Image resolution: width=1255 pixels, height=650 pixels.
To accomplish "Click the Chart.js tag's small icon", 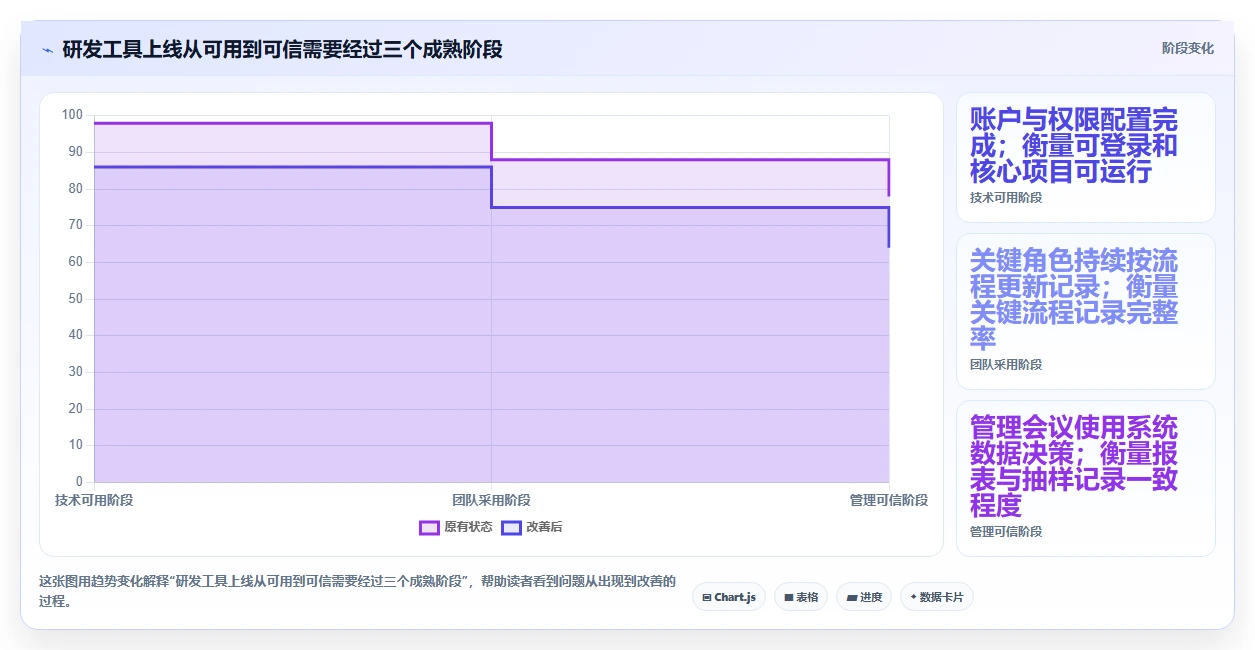I will [707, 597].
